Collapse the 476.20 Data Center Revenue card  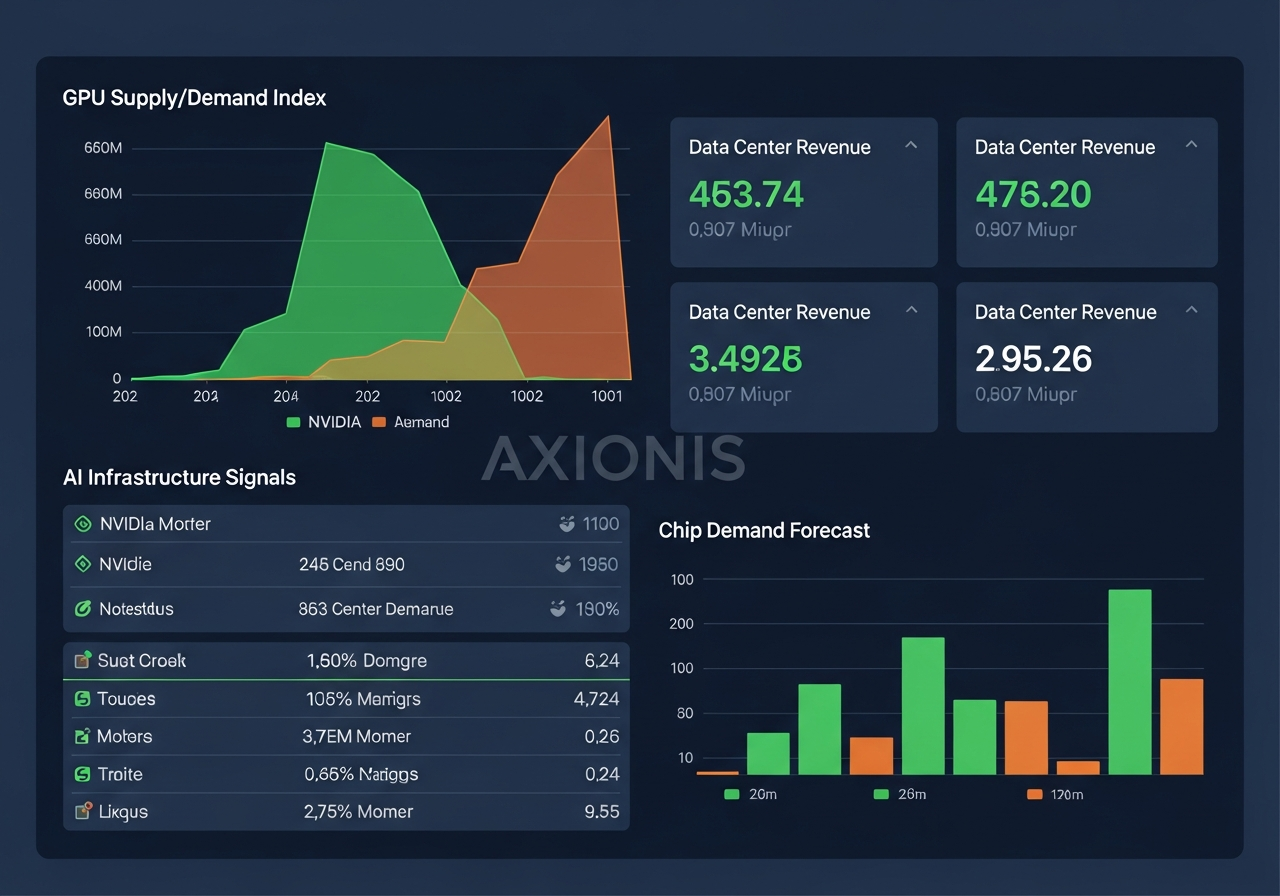pos(1191,145)
